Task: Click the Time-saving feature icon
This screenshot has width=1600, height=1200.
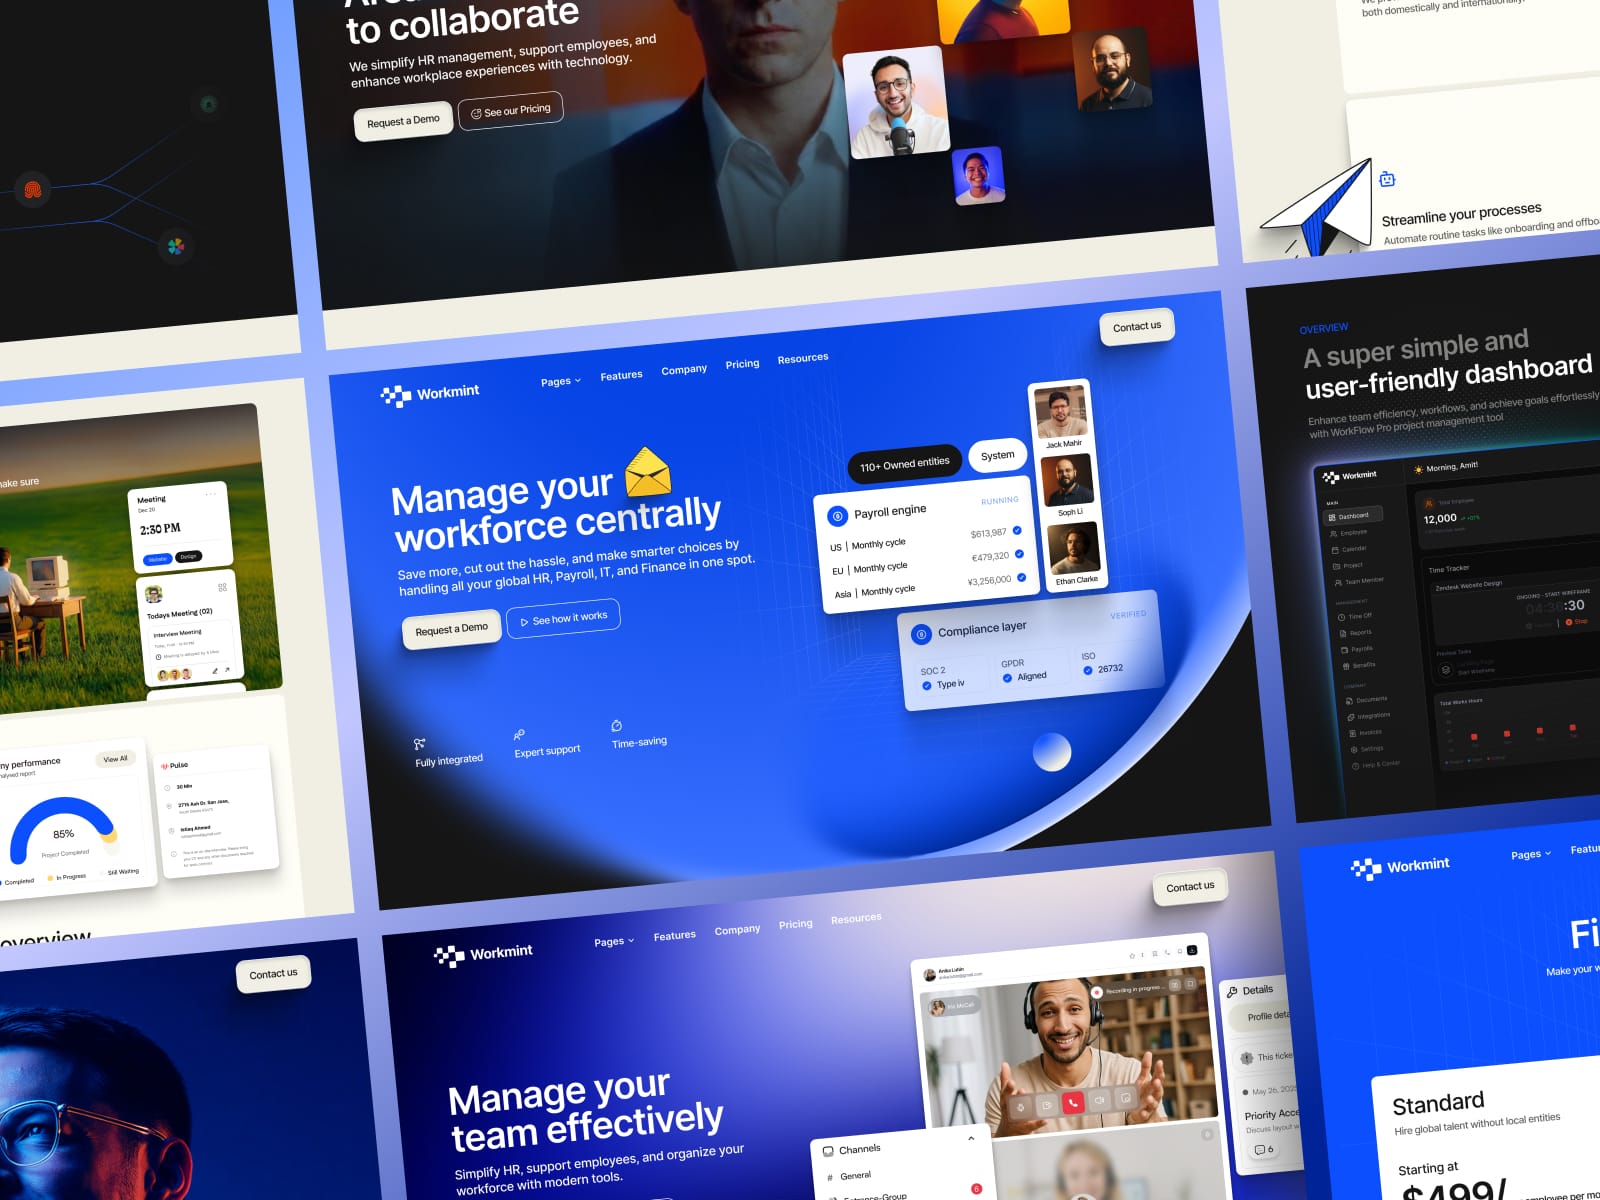Action: click(x=616, y=726)
